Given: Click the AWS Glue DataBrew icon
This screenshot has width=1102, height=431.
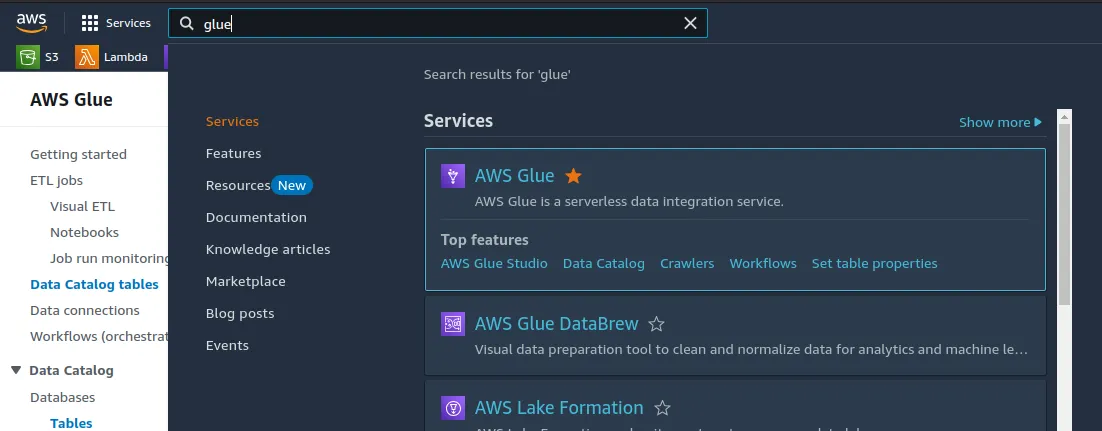Looking at the screenshot, I should click(x=453, y=324).
